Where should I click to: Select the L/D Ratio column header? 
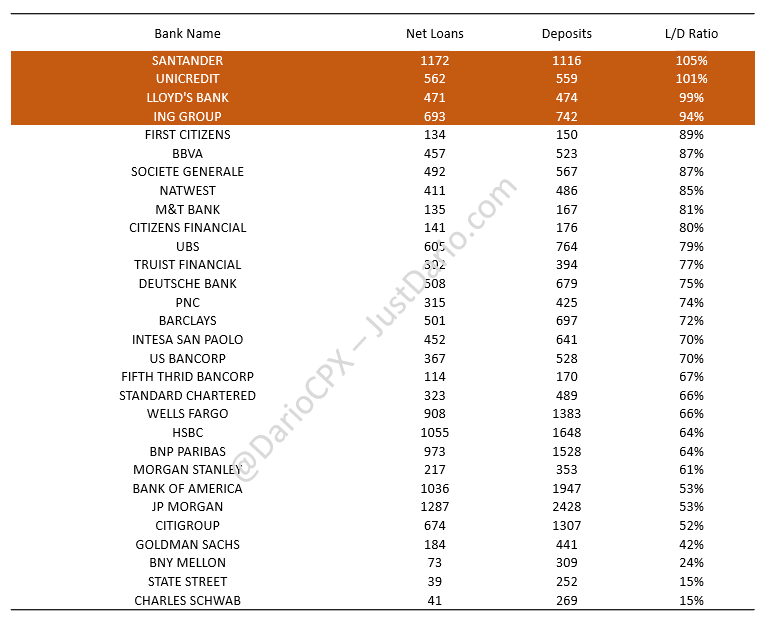[691, 34]
